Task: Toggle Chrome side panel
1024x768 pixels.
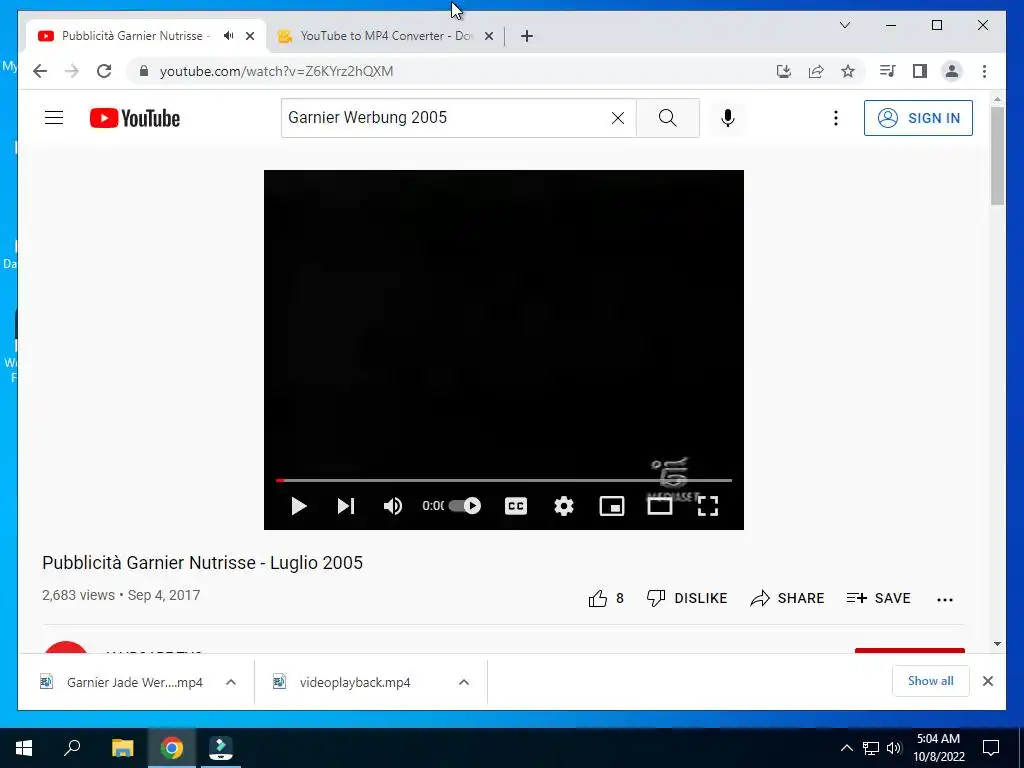Action: 920,71
